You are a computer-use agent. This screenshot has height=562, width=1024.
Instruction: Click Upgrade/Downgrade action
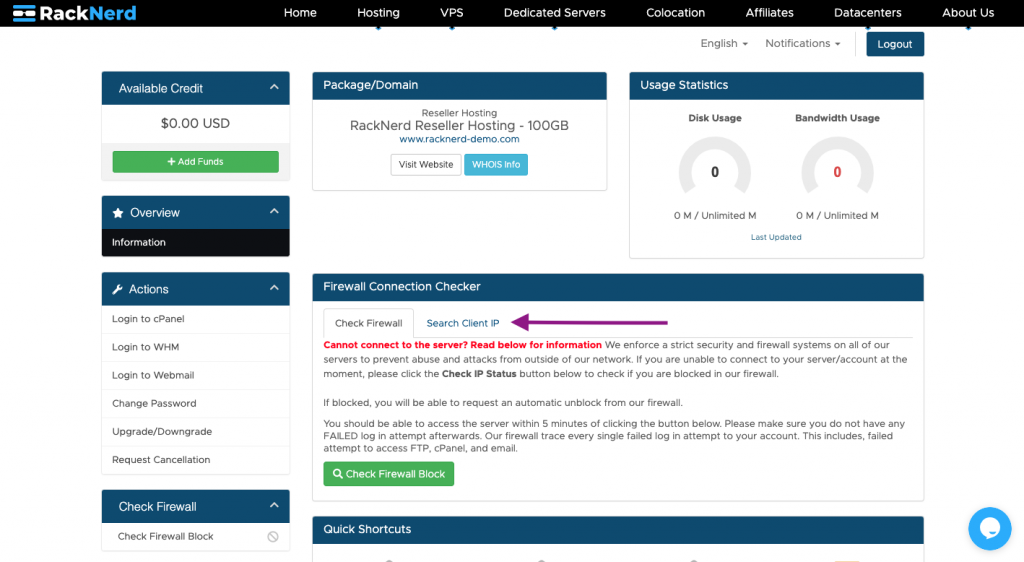(195, 431)
